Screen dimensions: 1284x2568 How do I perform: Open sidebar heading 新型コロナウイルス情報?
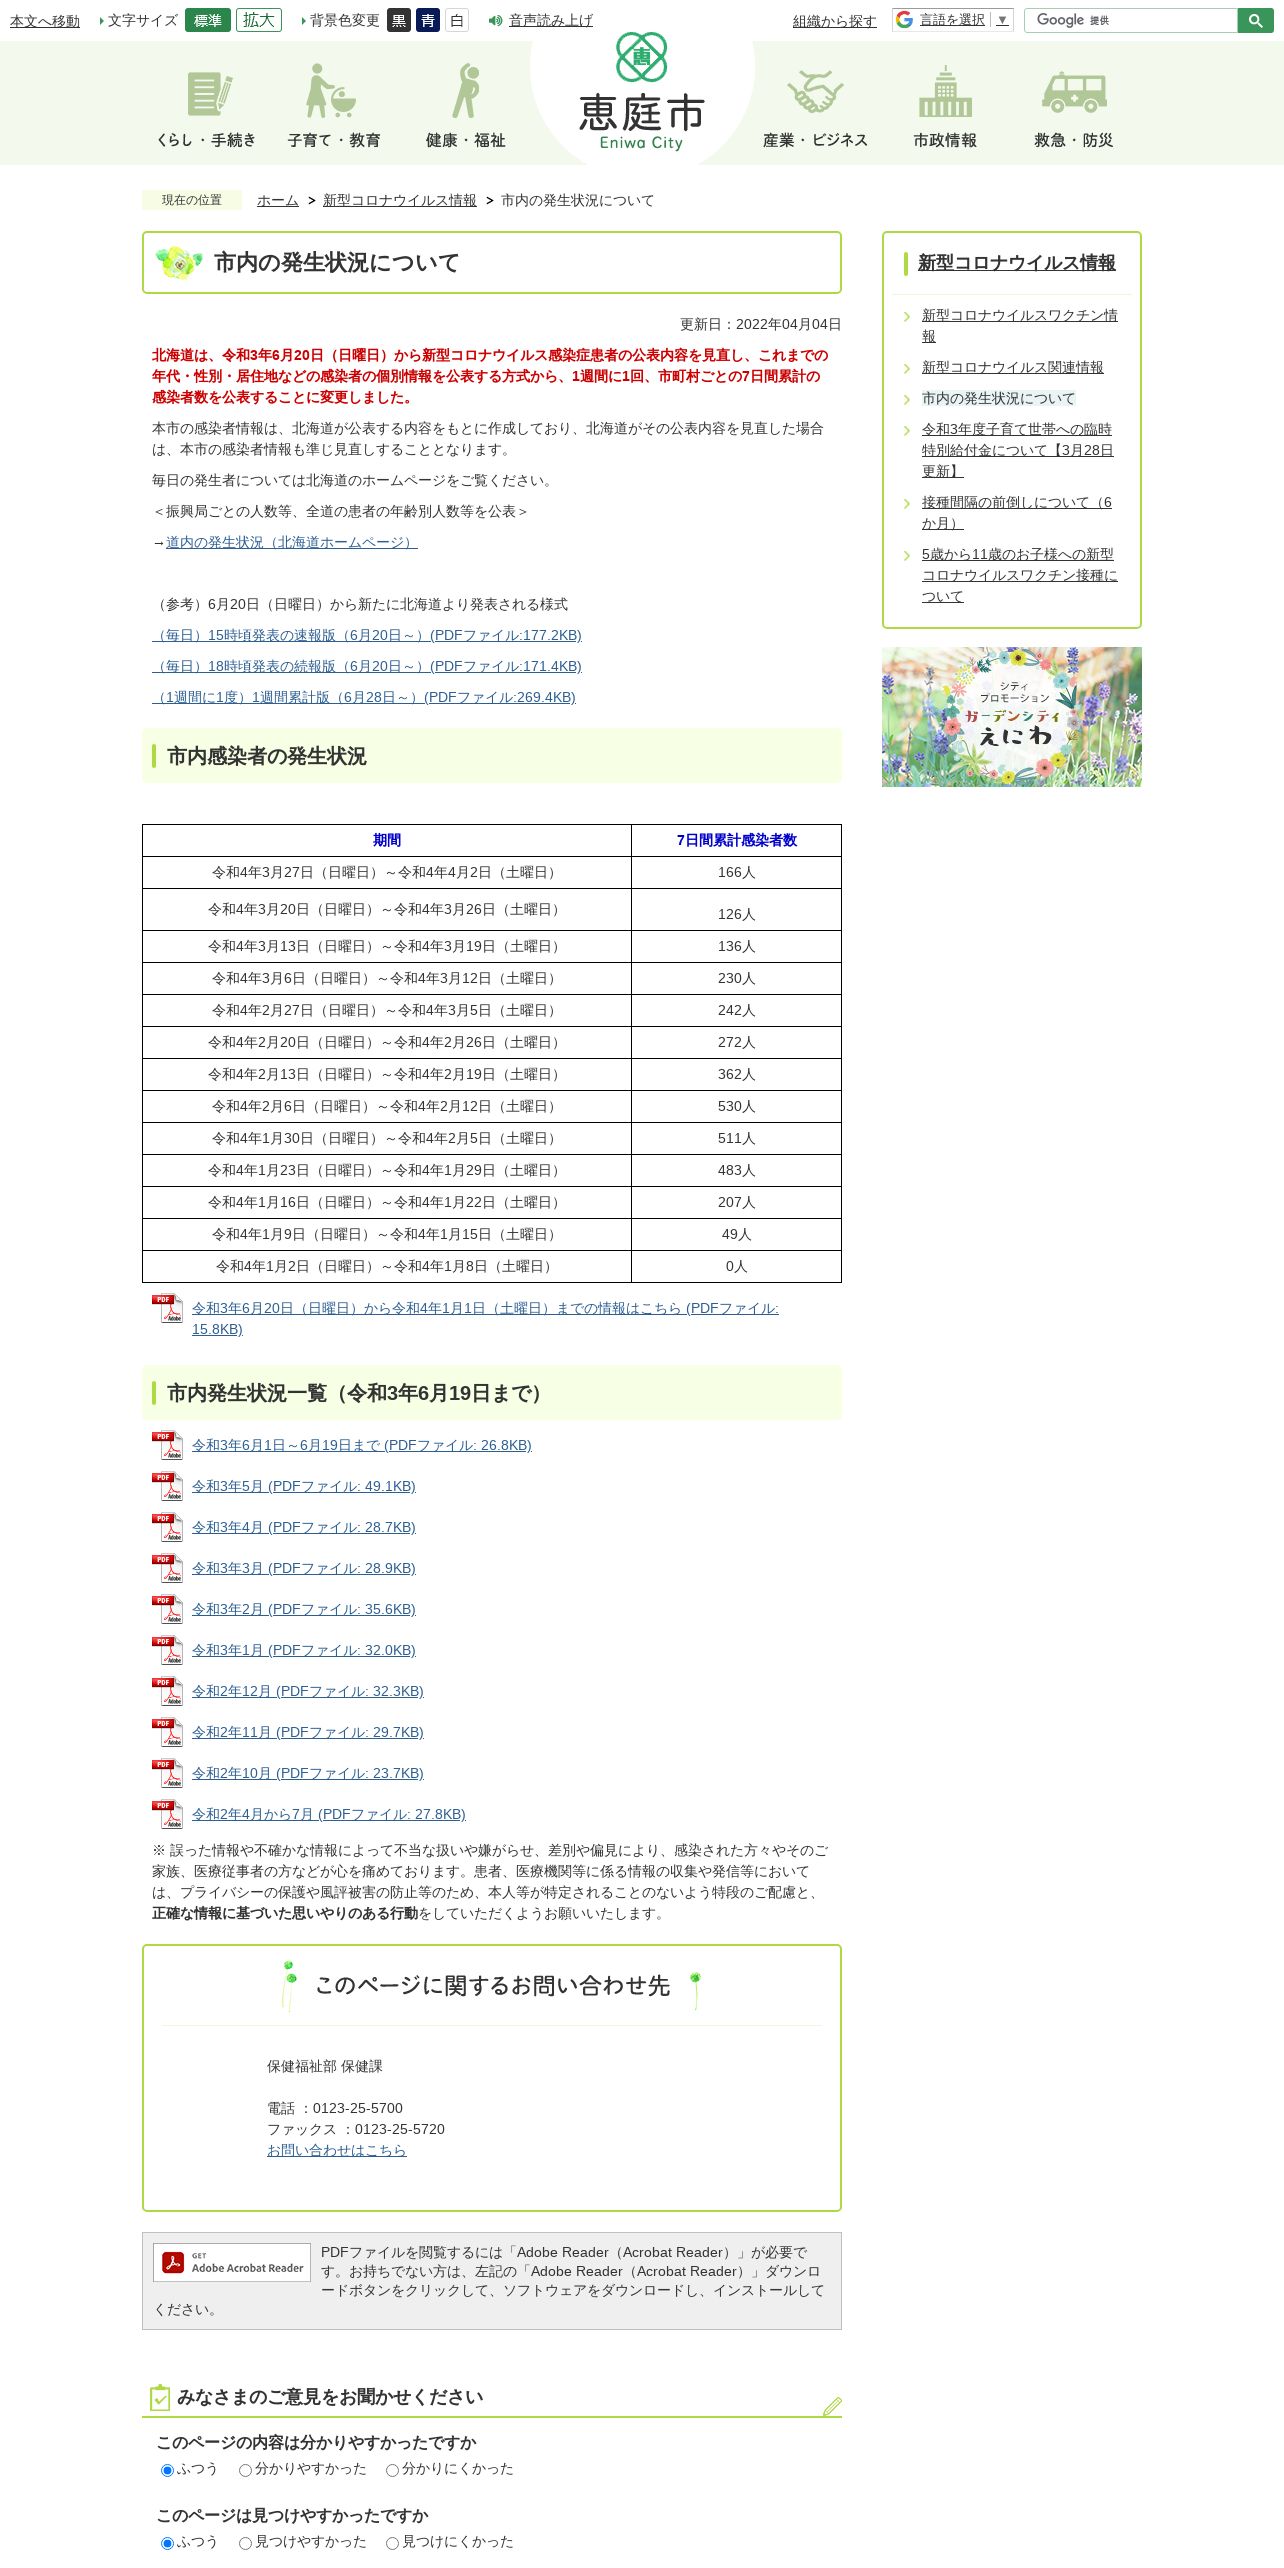click(x=1017, y=263)
